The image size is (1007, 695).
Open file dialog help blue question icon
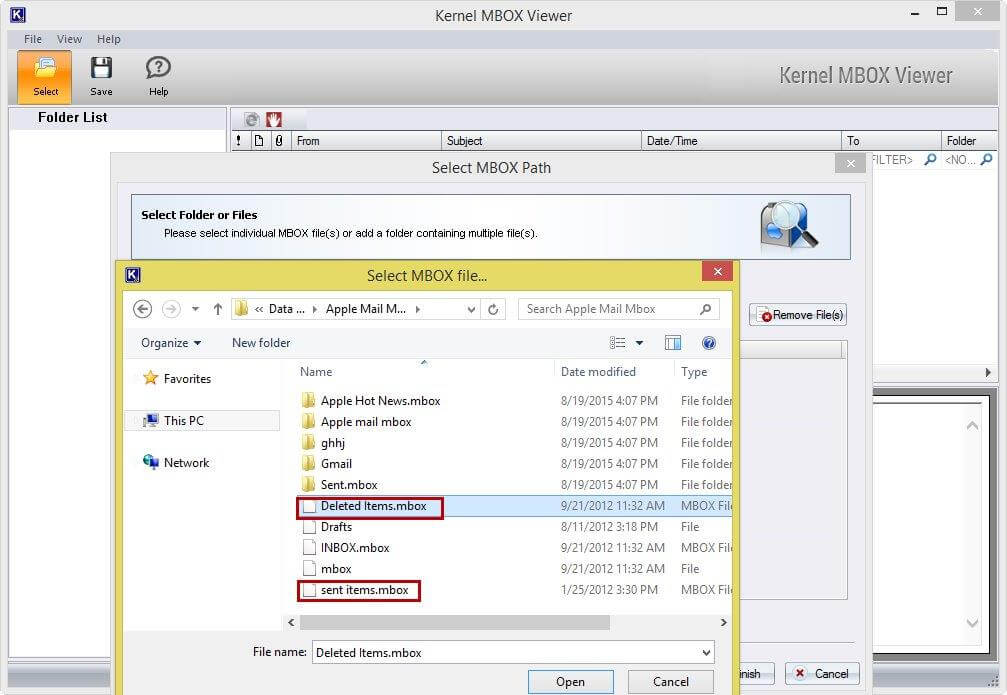click(709, 343)
